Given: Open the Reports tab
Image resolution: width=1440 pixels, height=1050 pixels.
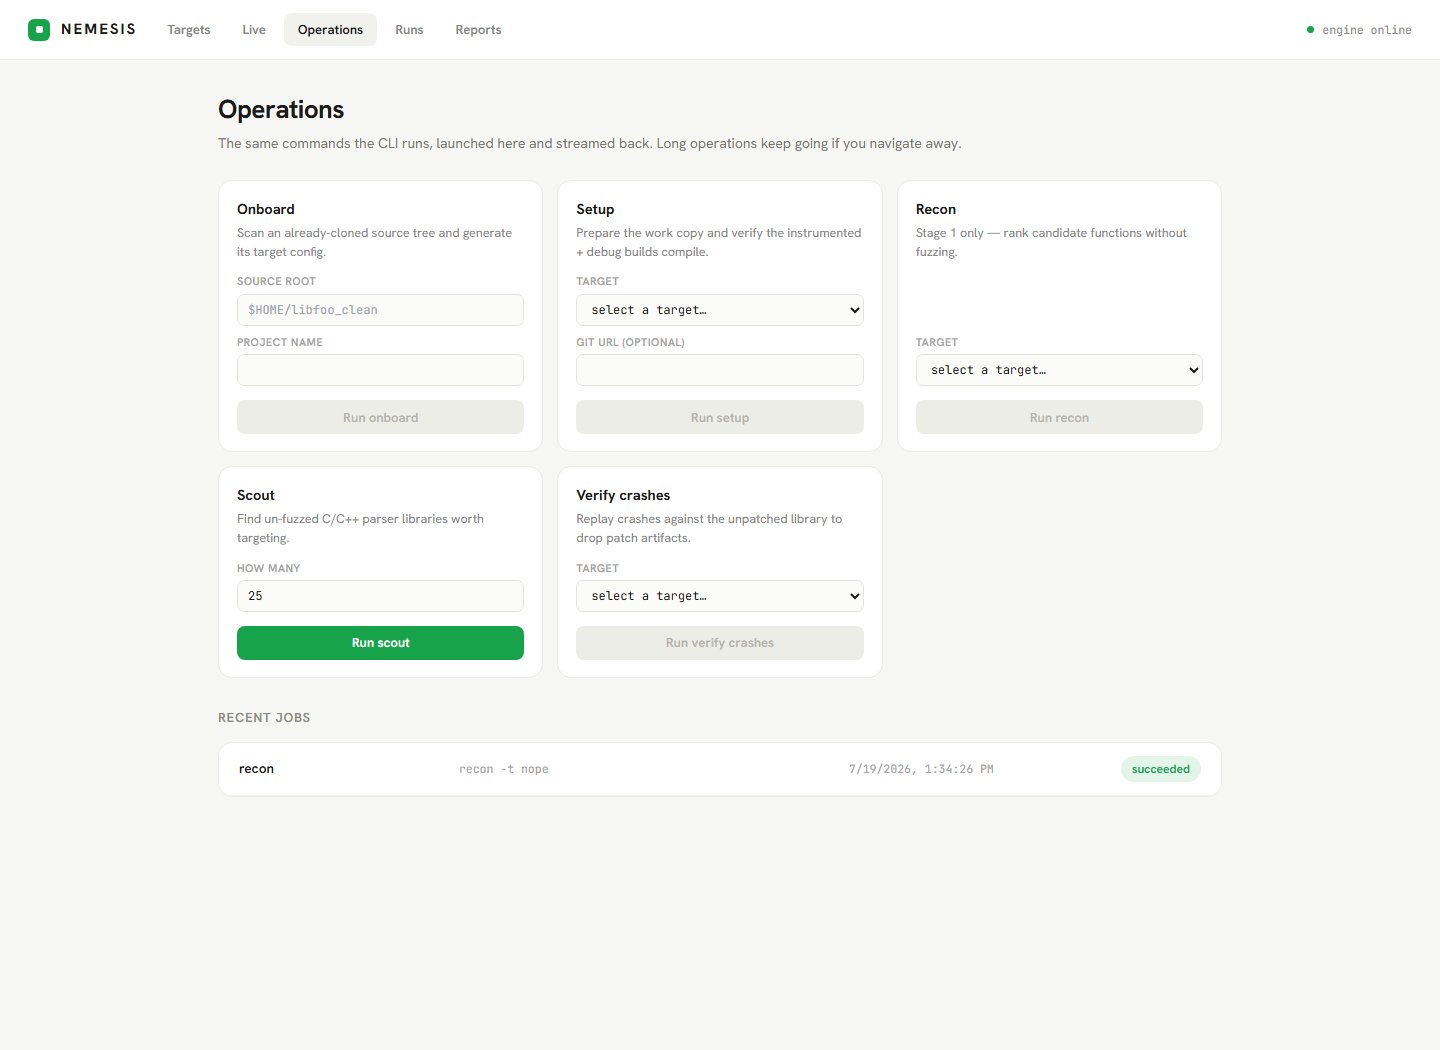Looking at the screenshot, I should [x=478, y=30].
